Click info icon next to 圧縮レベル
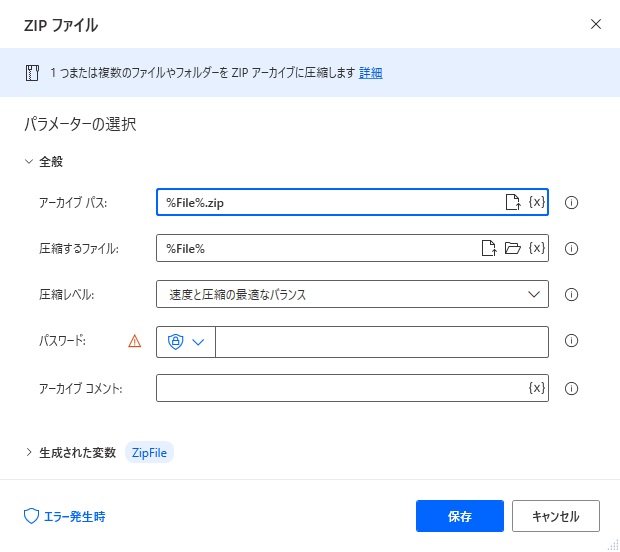Viewport: 620px width, 552px height. coord(571,294)
